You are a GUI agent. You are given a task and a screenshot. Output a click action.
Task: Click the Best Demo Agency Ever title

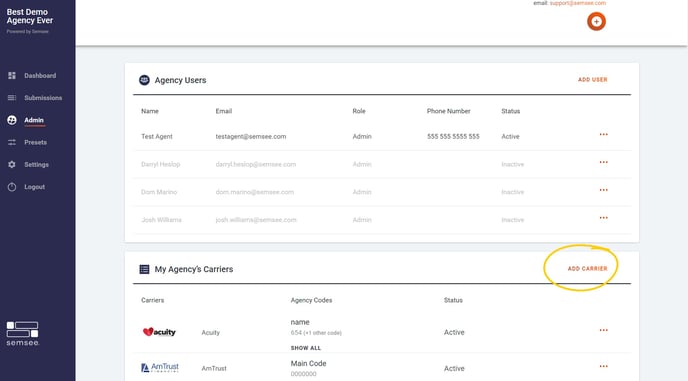click(x=29, y=16)
